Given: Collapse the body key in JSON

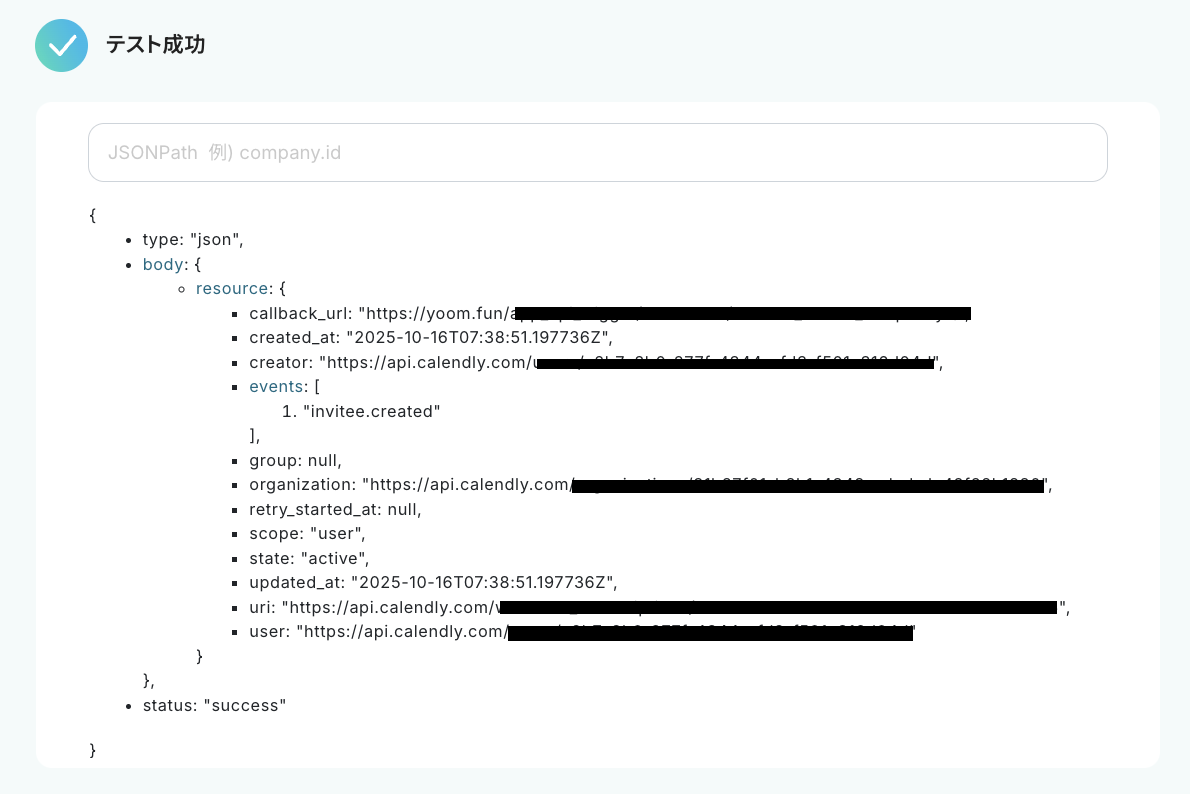Looking at the screenshot, I should (163, 265).
